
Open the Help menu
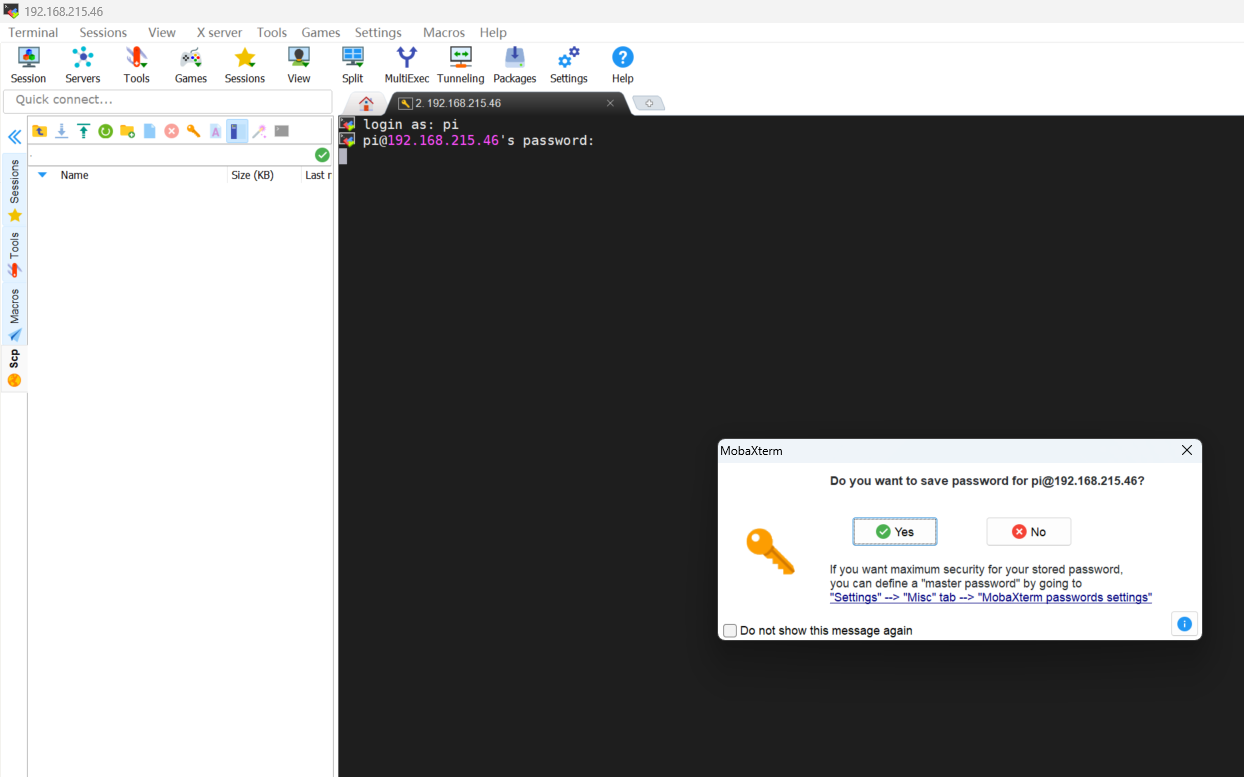coord(493,32)
